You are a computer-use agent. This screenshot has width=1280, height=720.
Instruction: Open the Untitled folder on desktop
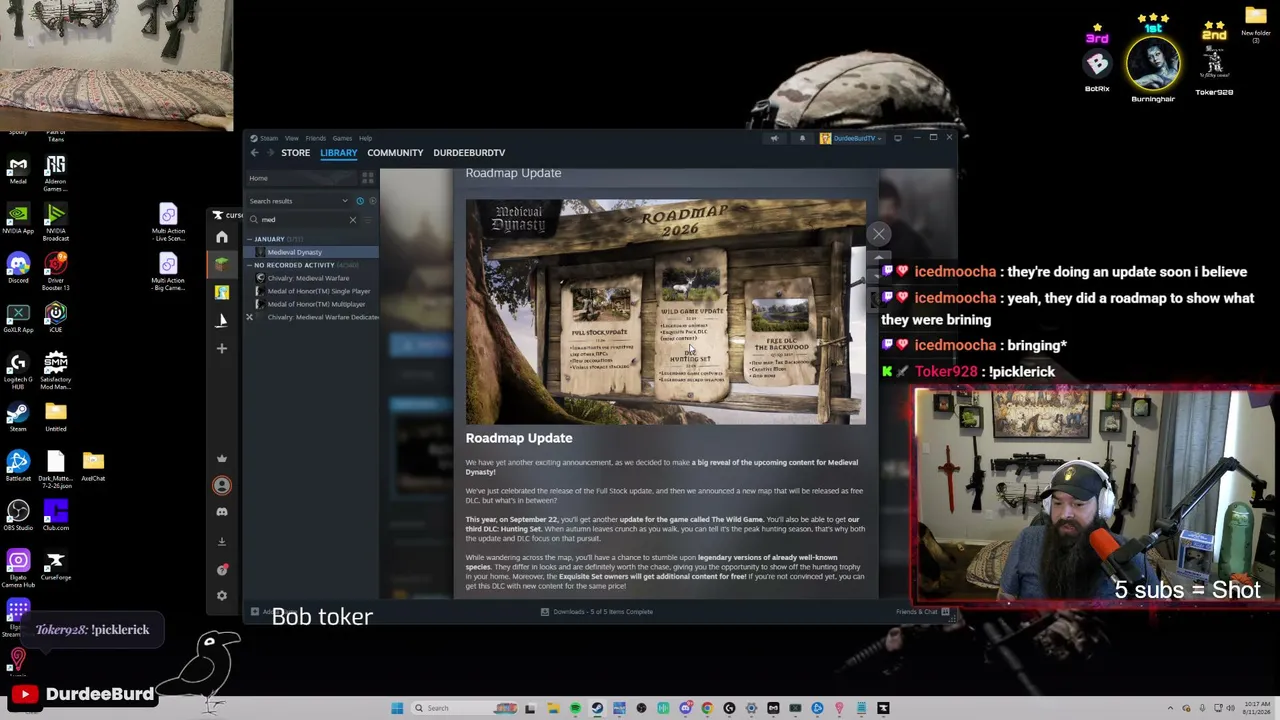tap(56, 416)
